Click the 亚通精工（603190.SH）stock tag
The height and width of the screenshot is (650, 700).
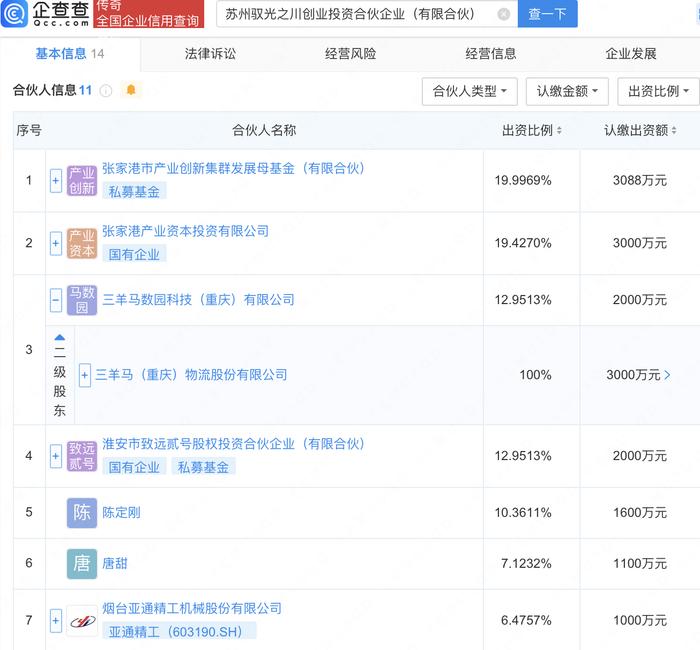tap(179, 632)
